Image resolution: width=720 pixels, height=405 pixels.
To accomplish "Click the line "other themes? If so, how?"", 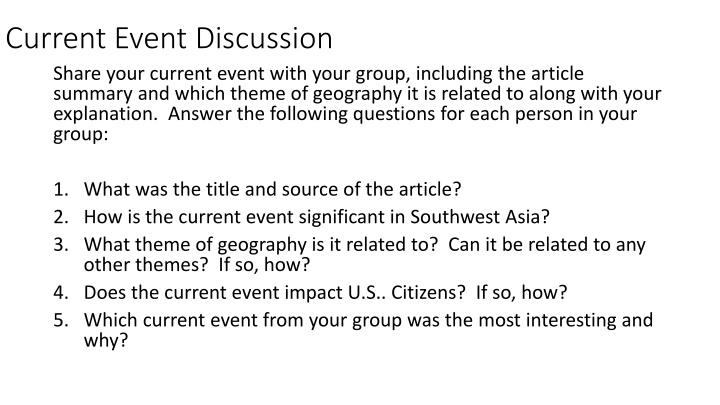I will tap(197, 264).
